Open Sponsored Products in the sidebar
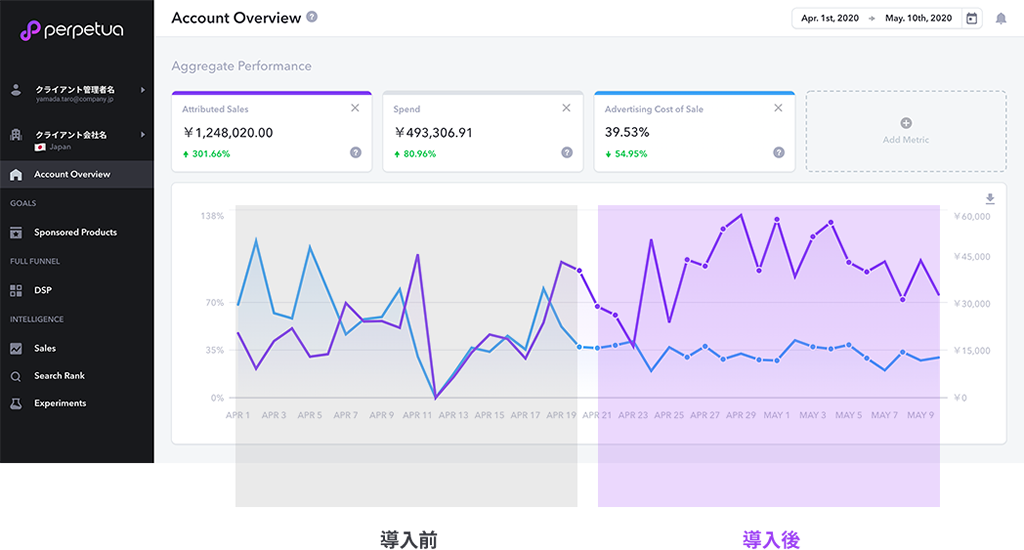 click(x=76, y=233)
